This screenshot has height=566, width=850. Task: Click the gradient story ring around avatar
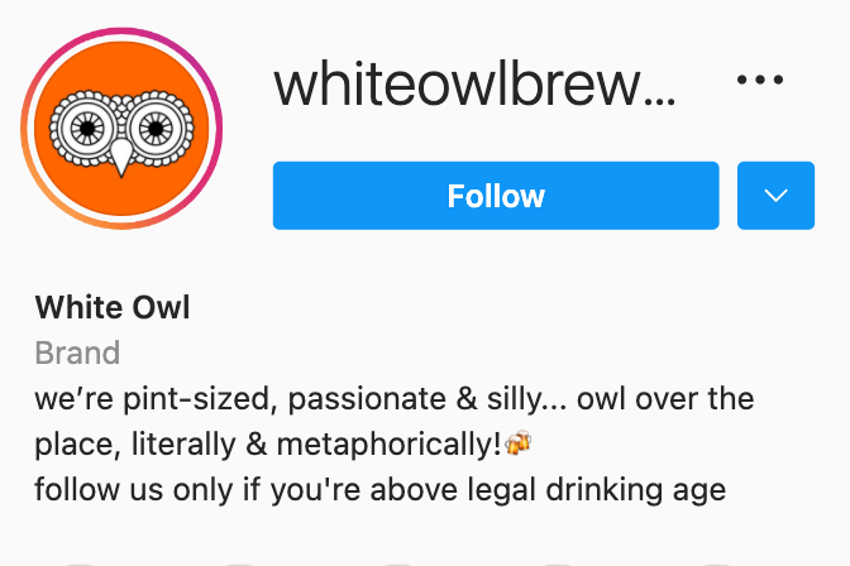click(x=121, y=31)
